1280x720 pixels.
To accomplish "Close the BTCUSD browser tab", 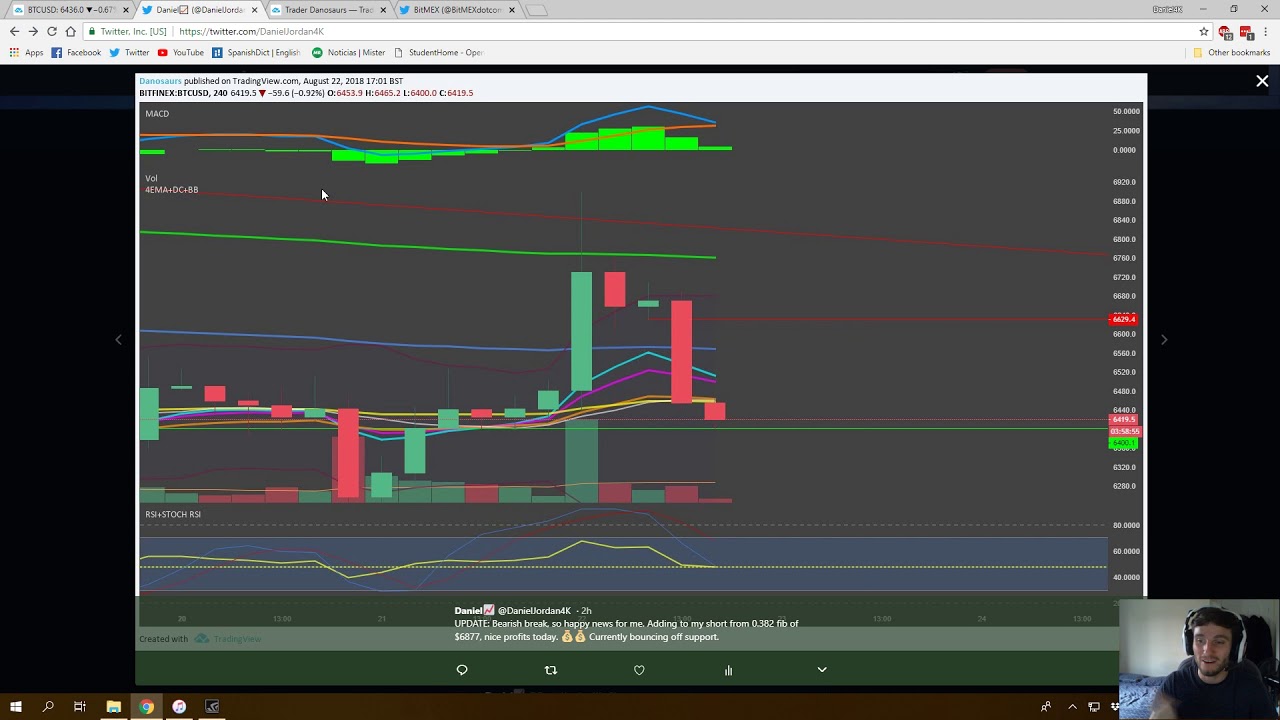I will (126, 10).
